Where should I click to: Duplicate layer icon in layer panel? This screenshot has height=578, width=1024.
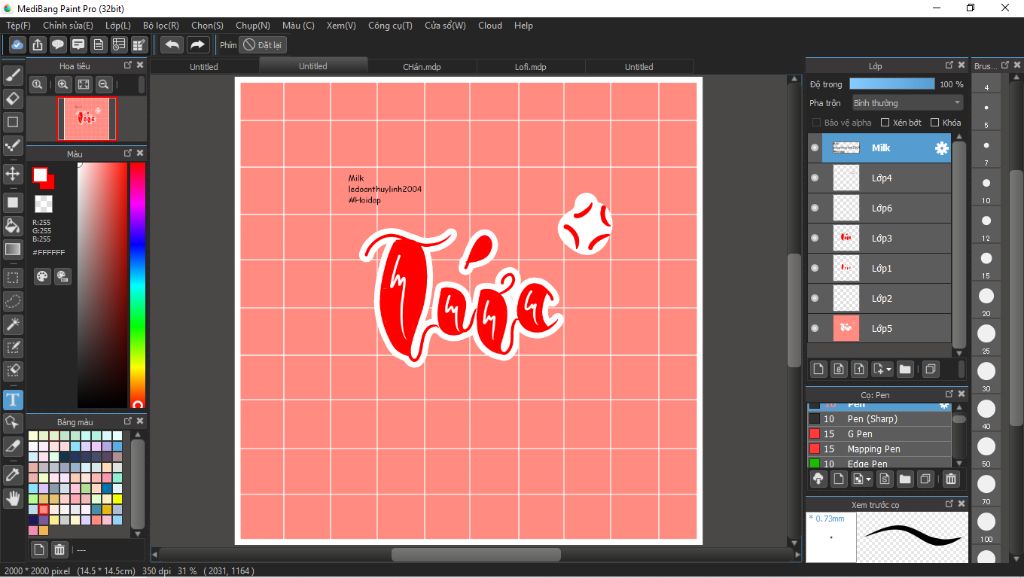930,369
